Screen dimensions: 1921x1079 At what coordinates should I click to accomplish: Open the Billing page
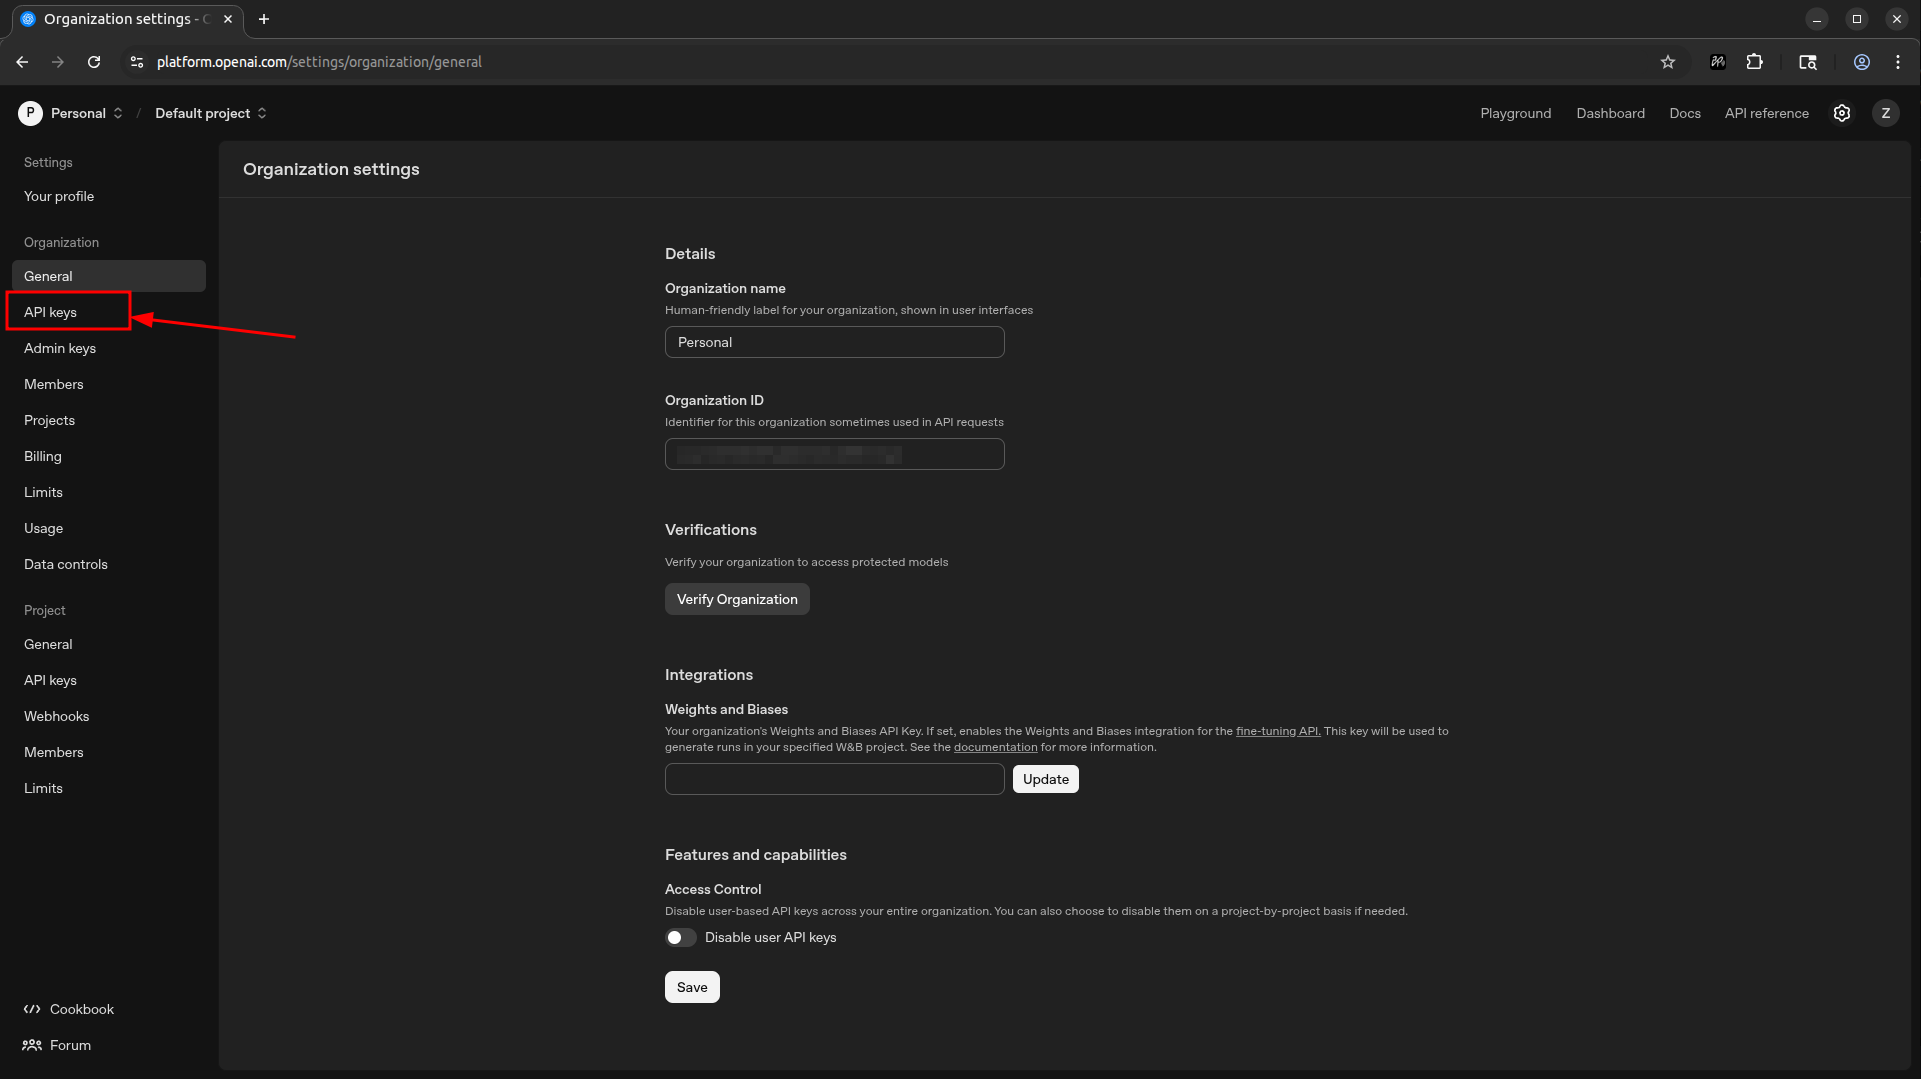coord(109,456)
